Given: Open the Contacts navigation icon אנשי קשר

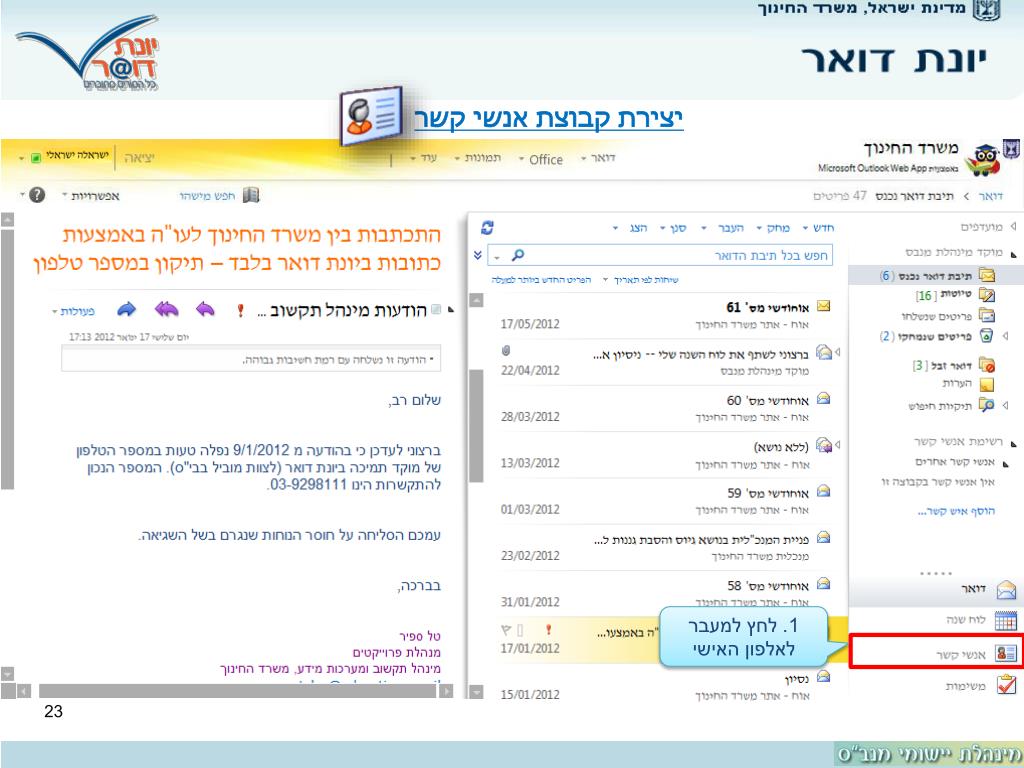Looking at the screenshot, I should pos(1006,652).
